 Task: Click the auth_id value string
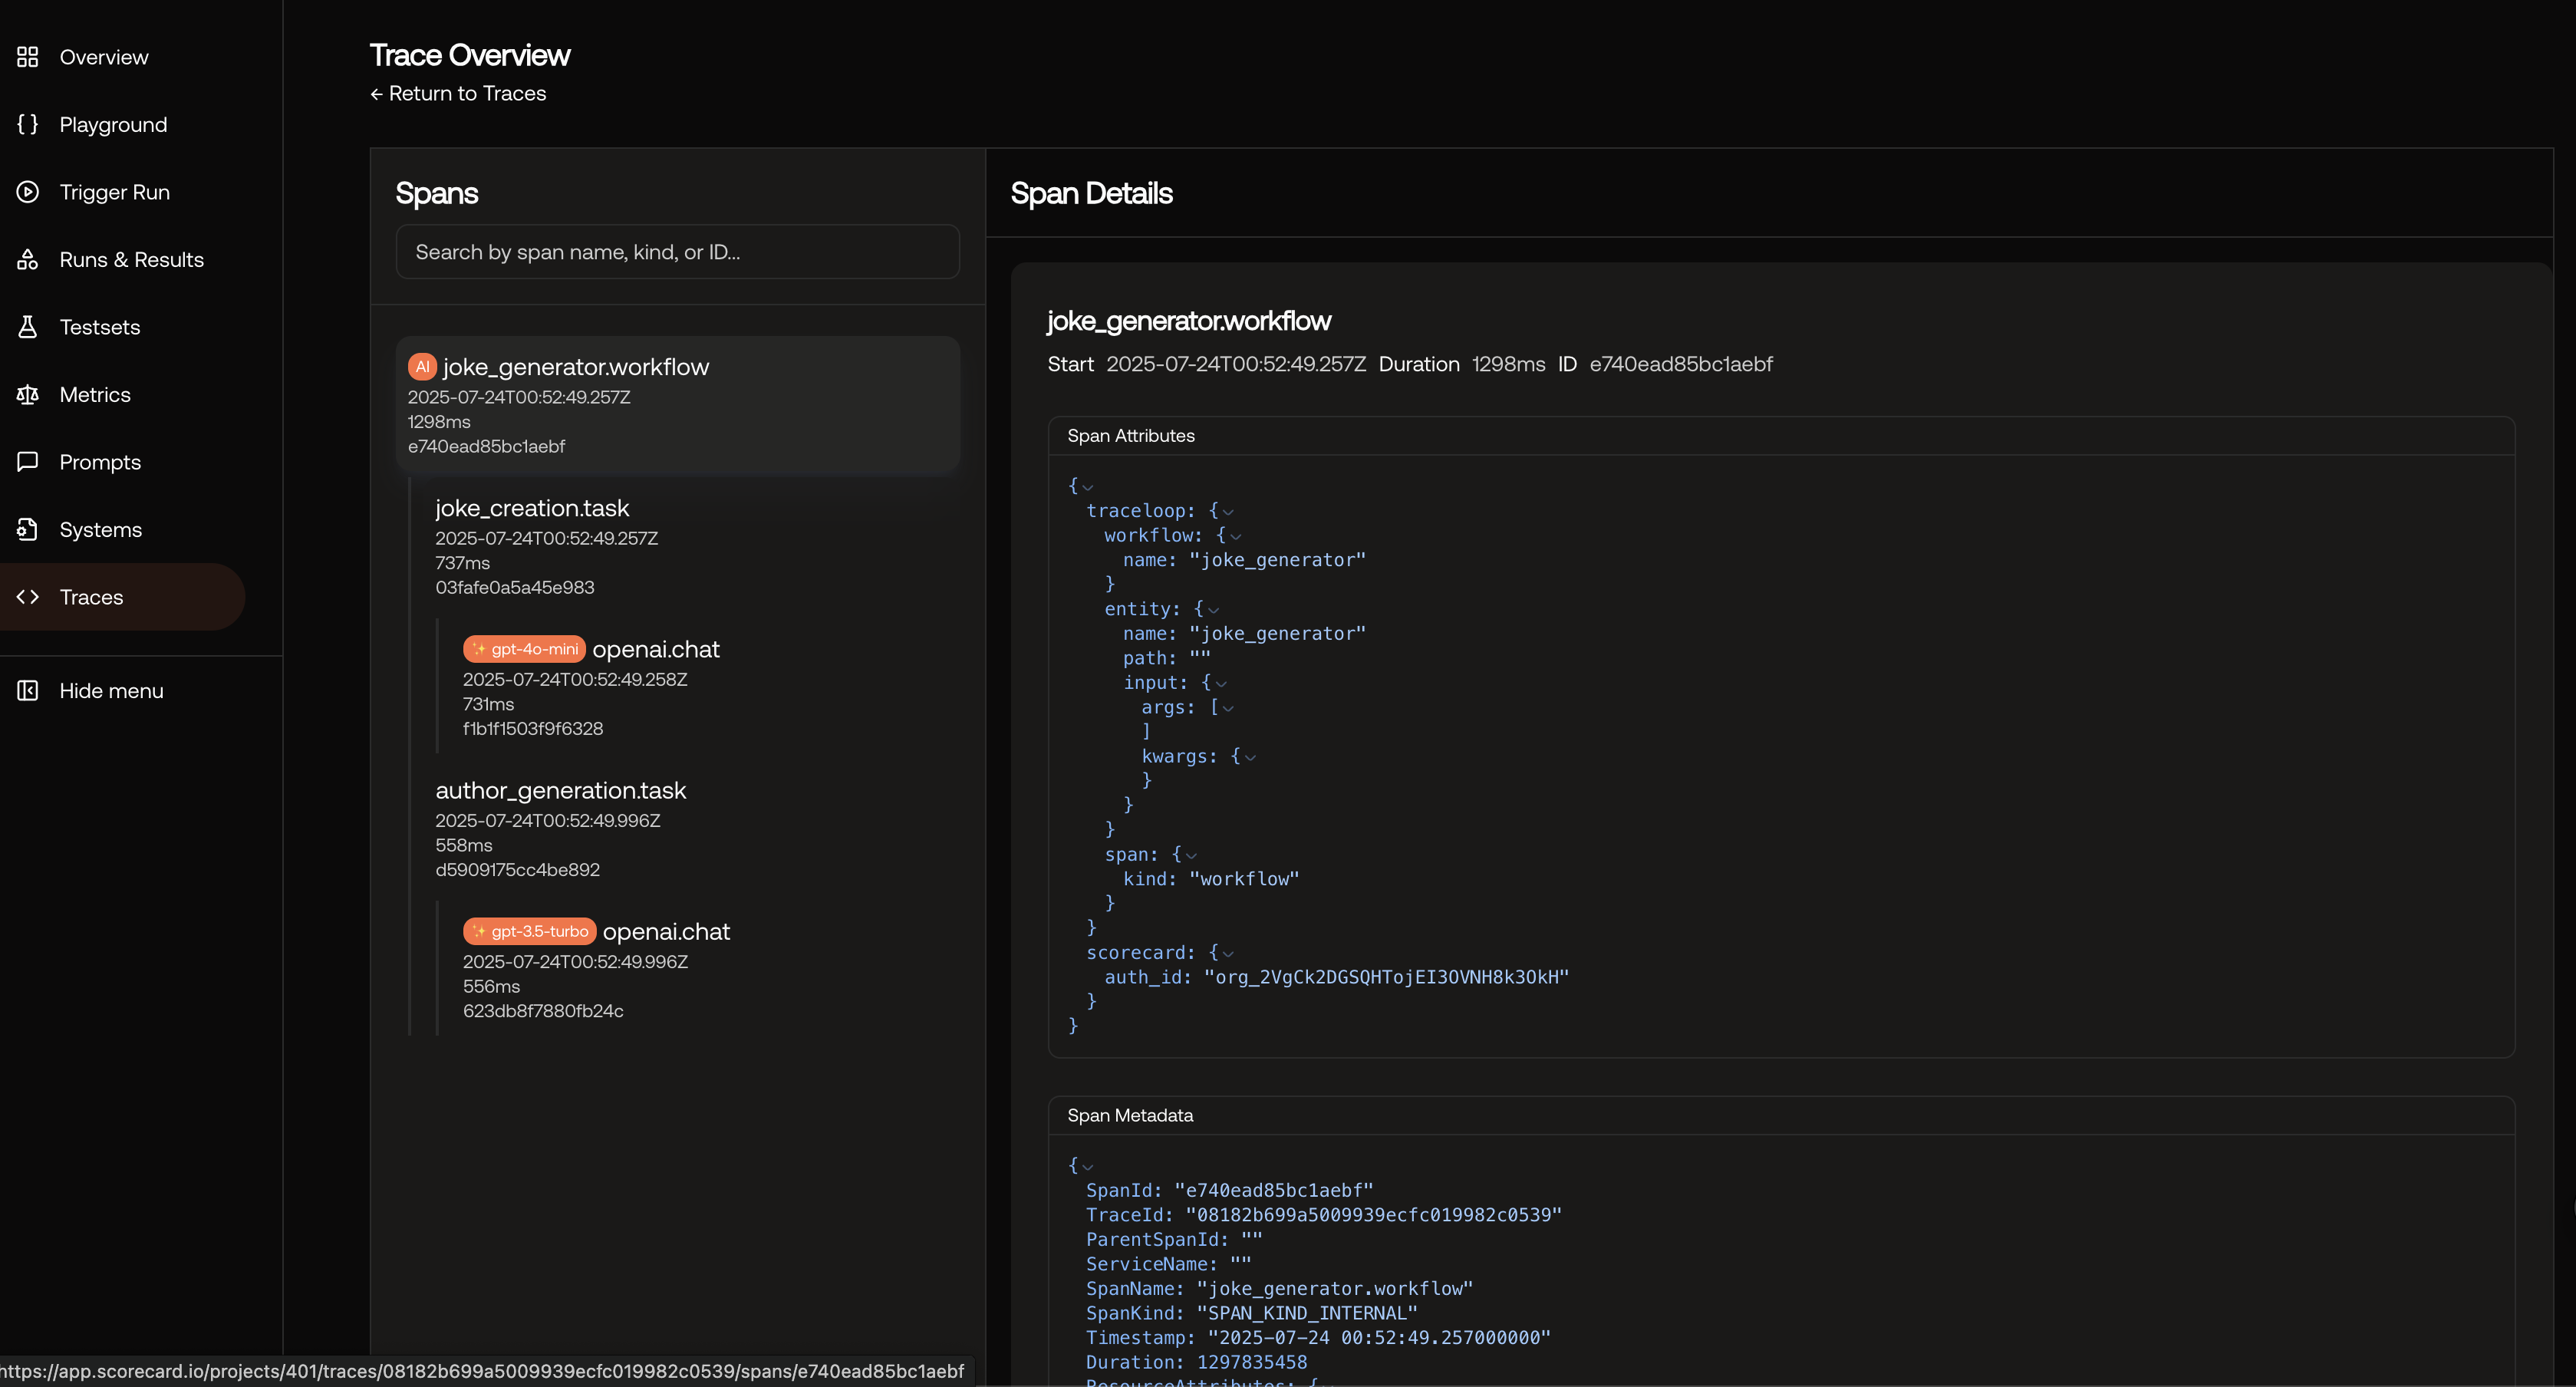click(1386, 977)
